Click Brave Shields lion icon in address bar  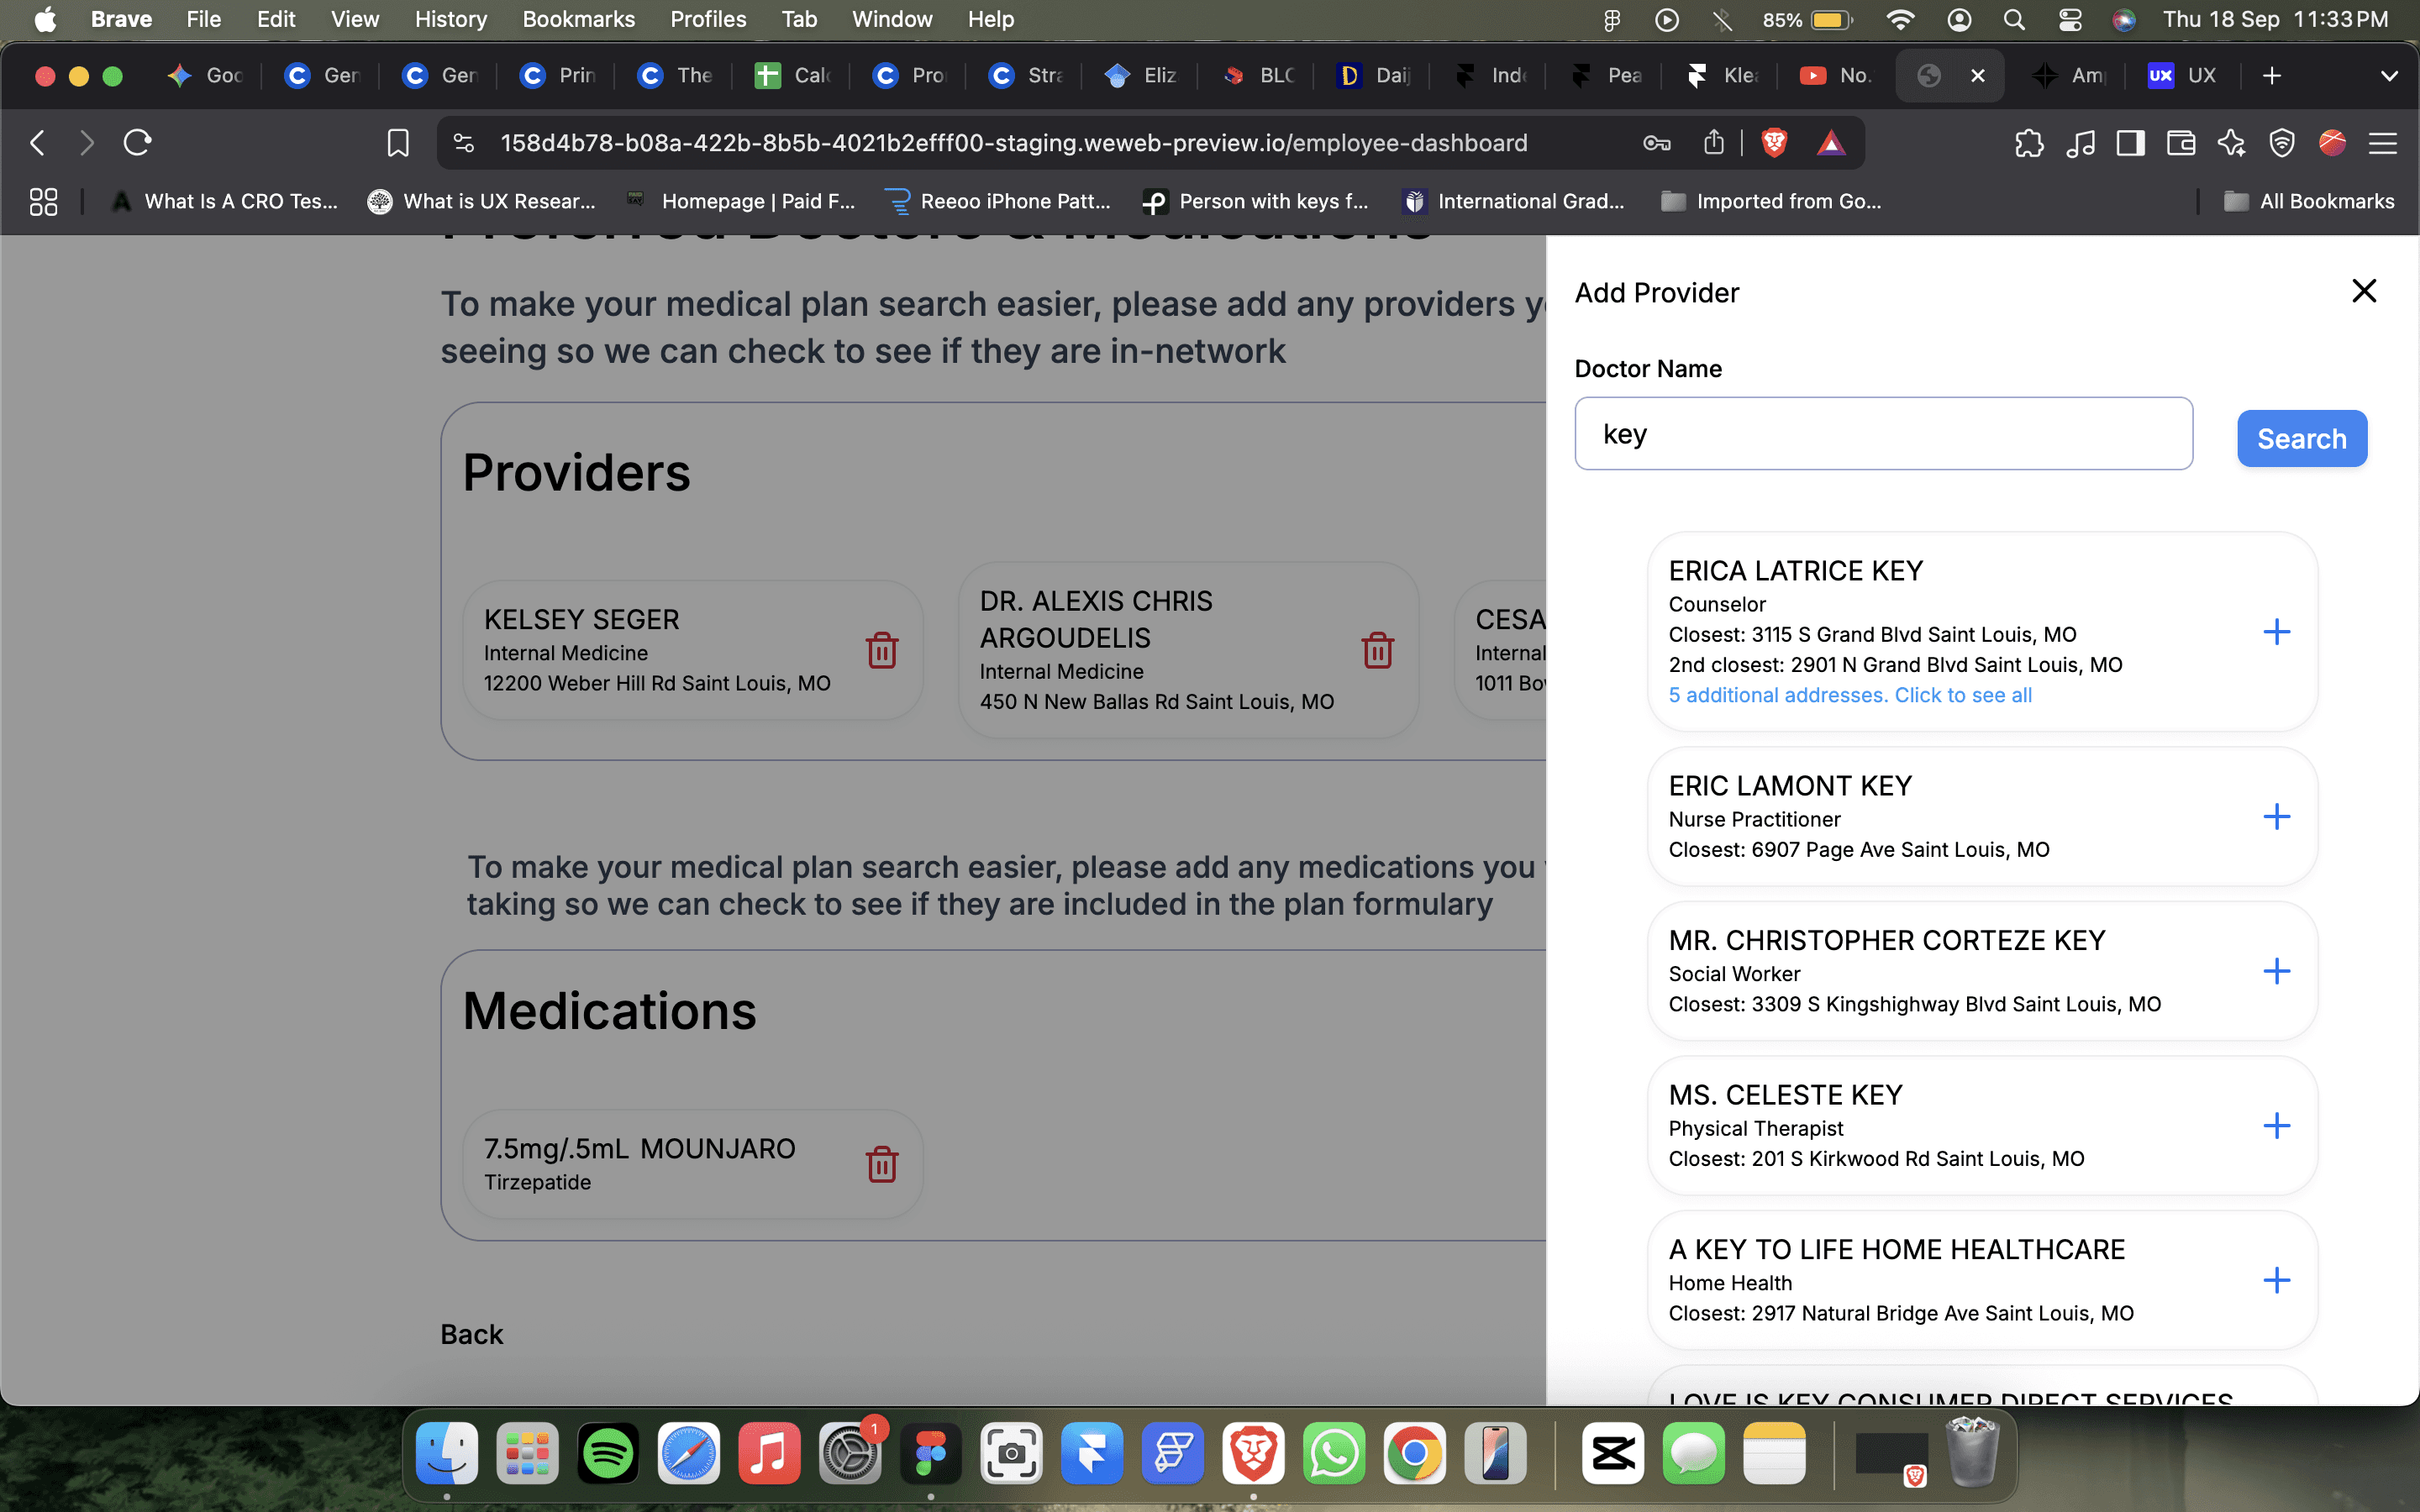tap(1774, 143)
